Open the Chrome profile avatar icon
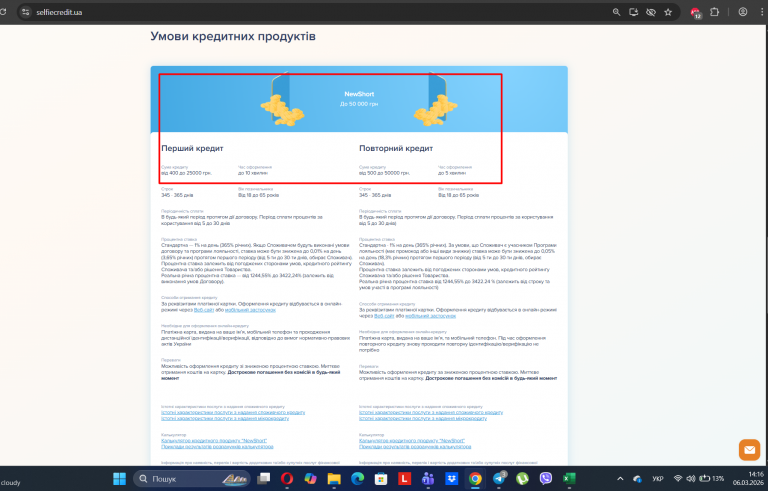Image resolution: width=768 pixels, height=491 pixels. pos(743,12)
